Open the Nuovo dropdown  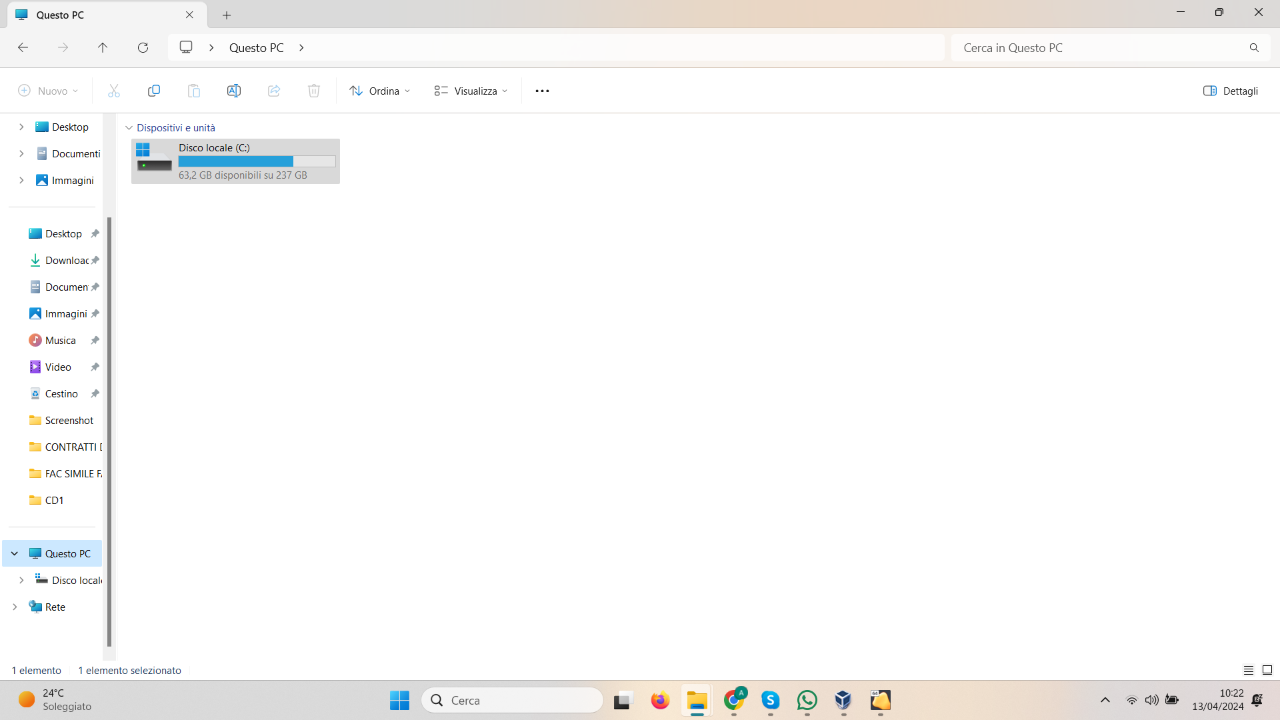[48, 91]
